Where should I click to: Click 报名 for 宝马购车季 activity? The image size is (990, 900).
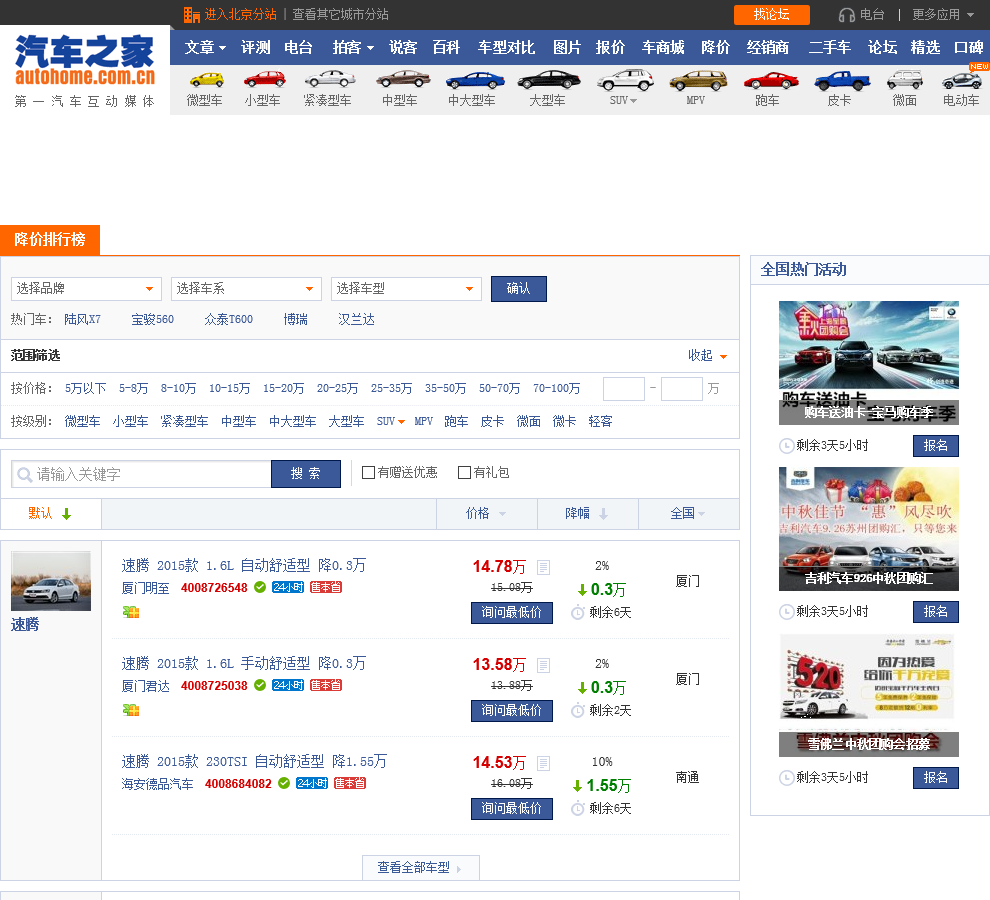point(935,445)
